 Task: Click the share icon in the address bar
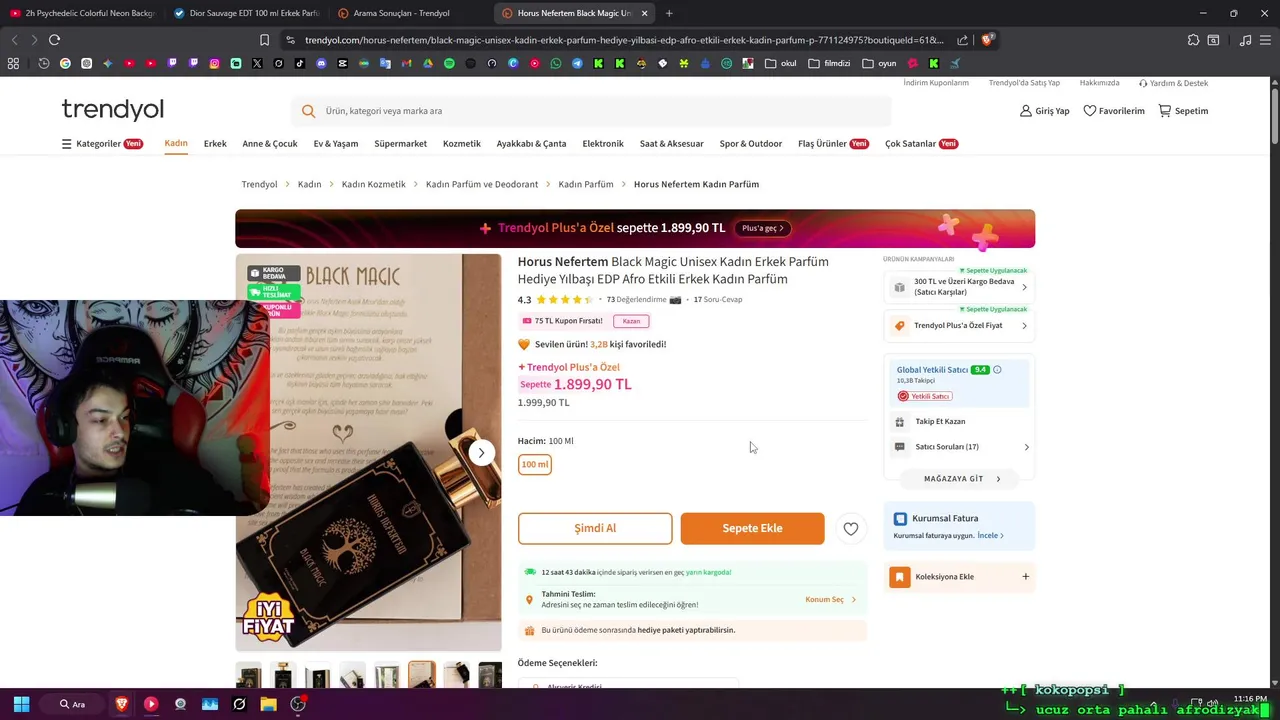962,40
